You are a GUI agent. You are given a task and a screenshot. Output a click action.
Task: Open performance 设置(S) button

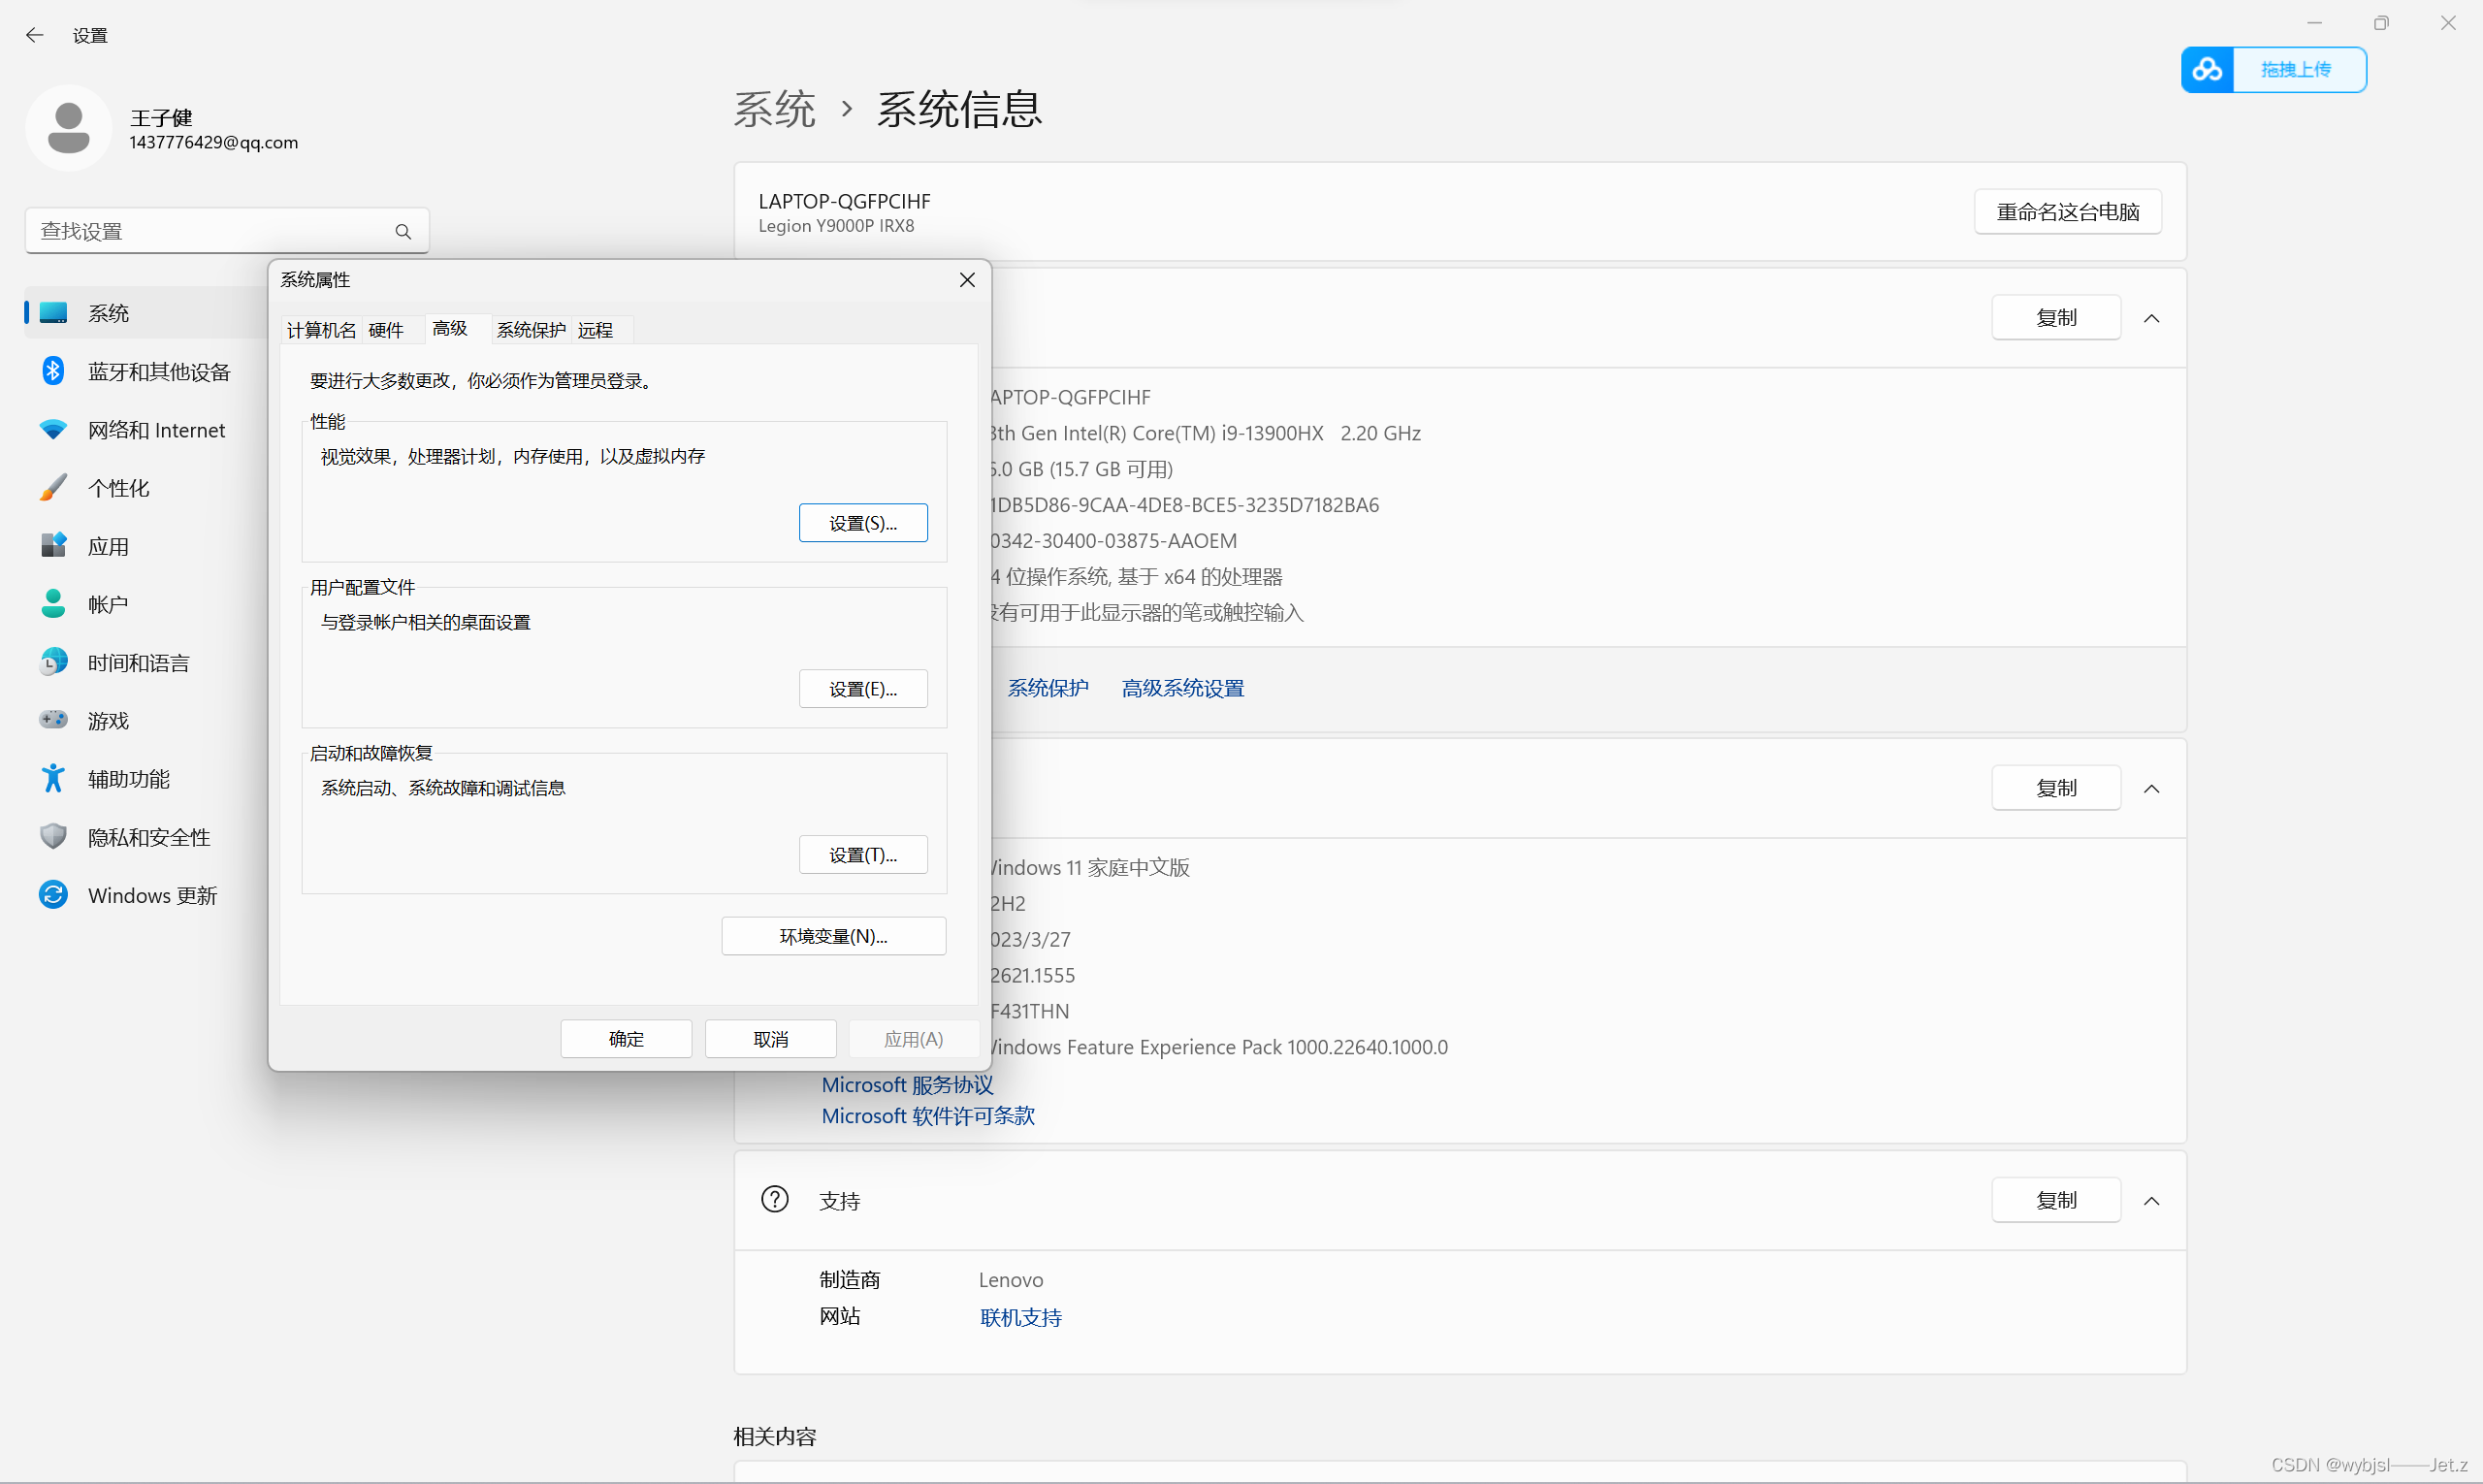(x=863, y=523)
